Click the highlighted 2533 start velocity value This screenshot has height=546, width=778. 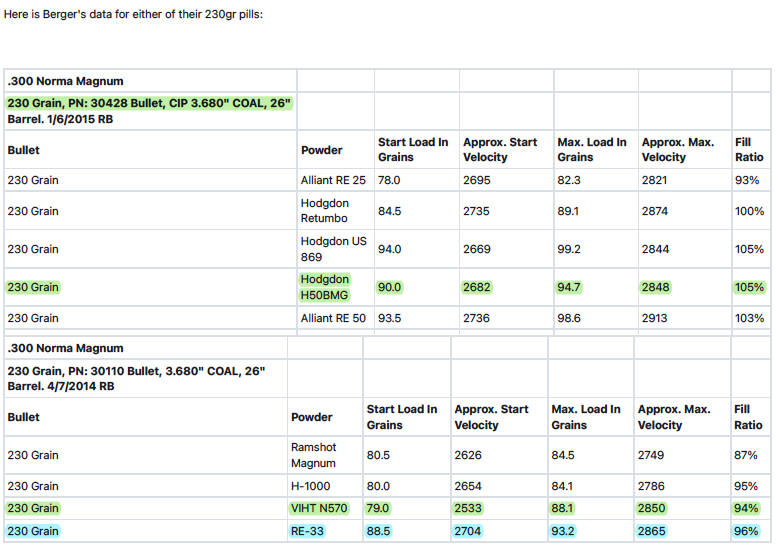click(469, 508)
